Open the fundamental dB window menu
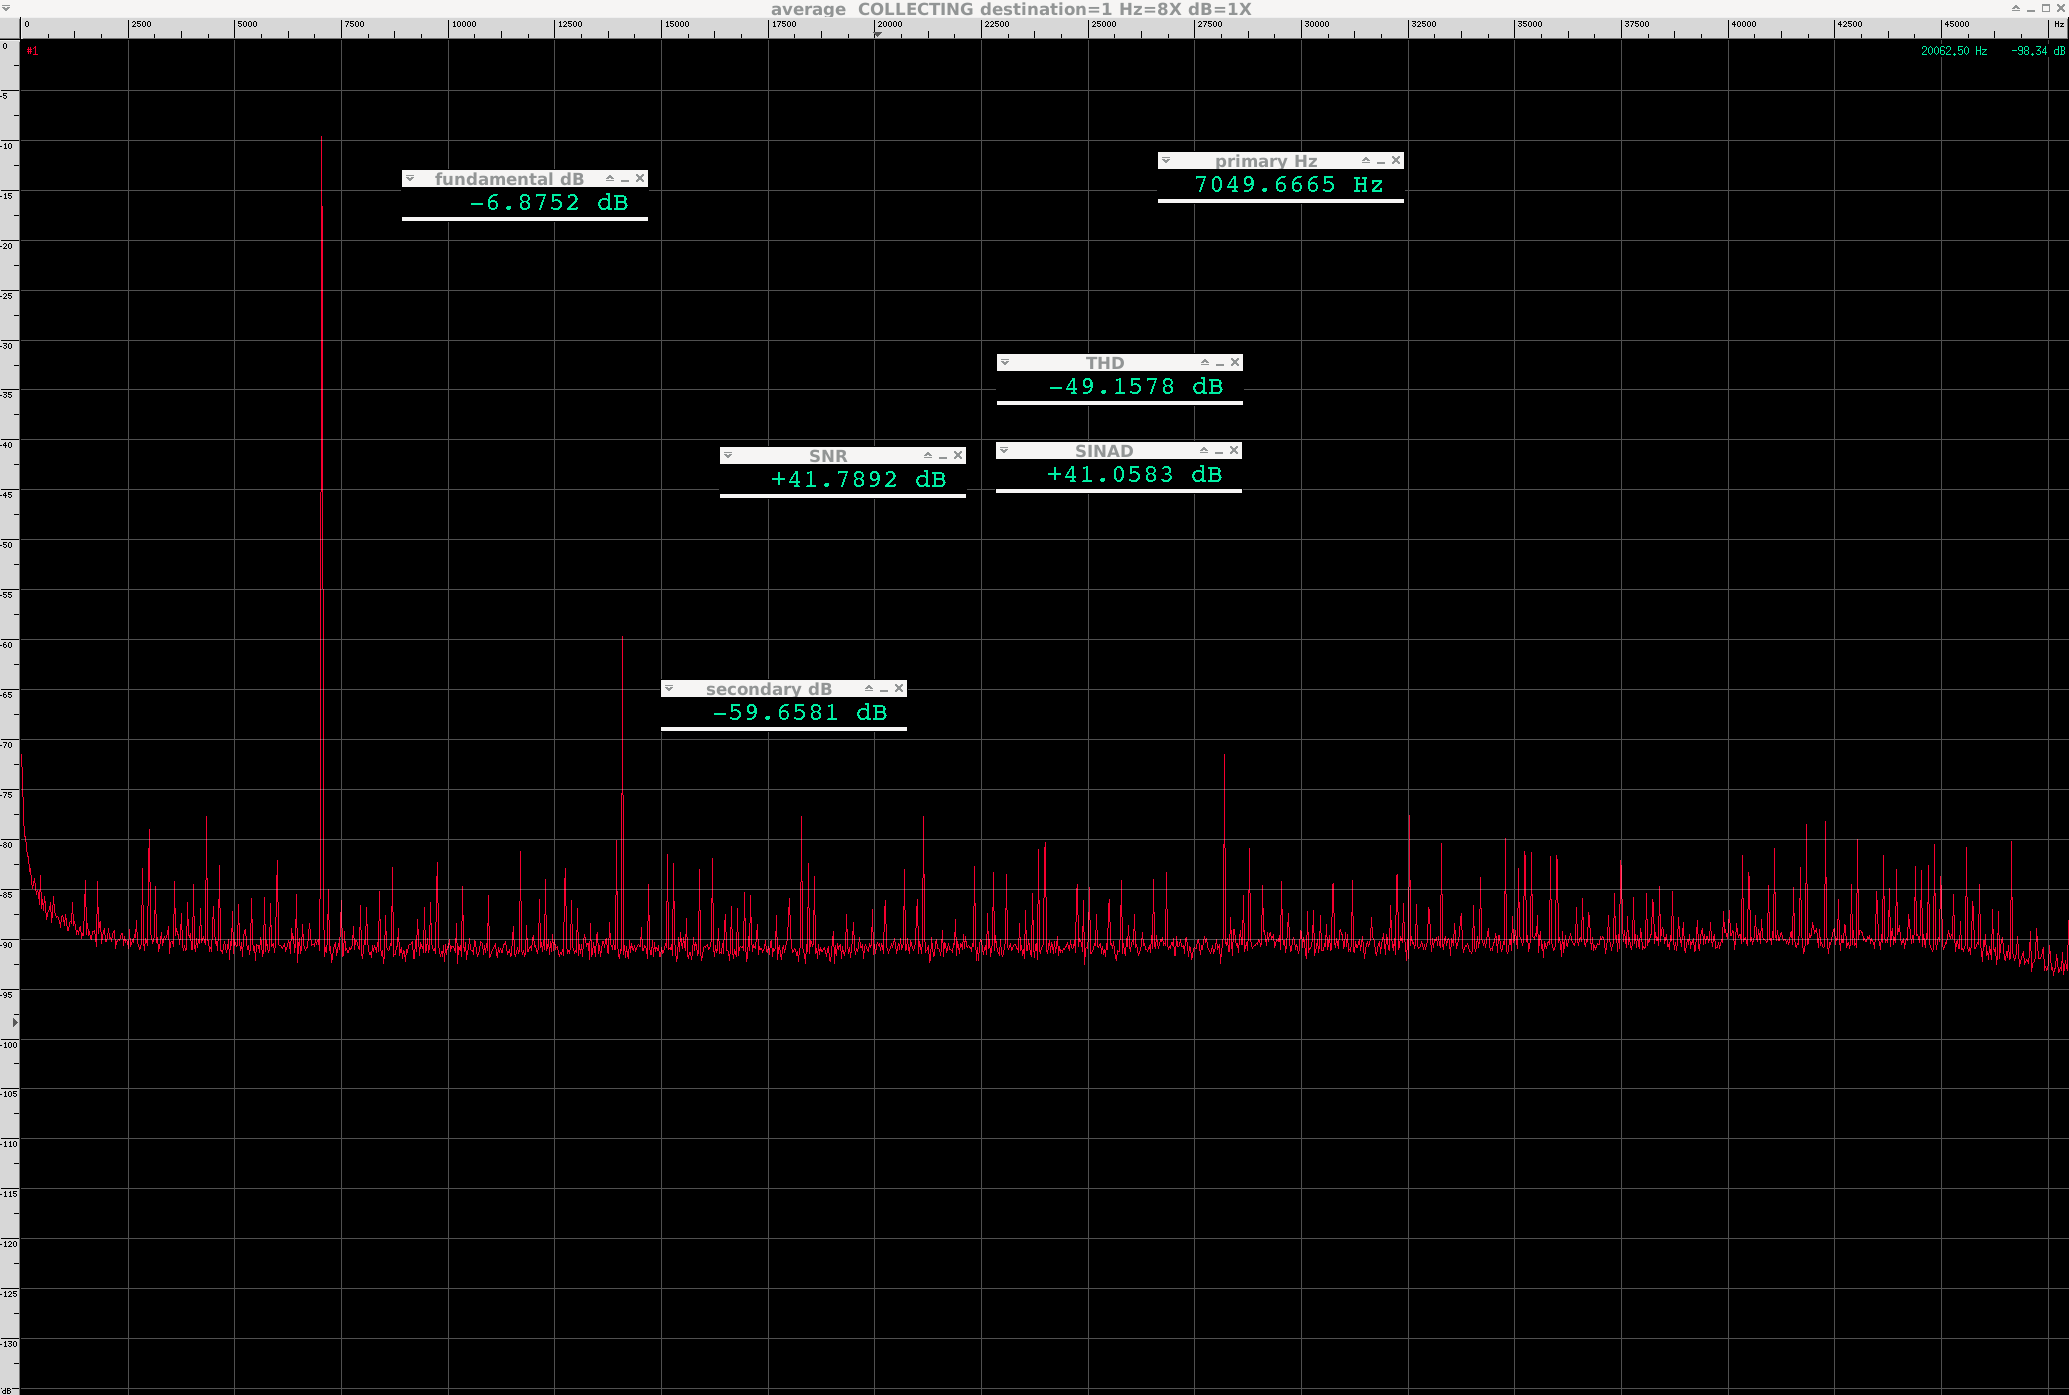This screenshot has width=2069, height=1395. point(410,179)
